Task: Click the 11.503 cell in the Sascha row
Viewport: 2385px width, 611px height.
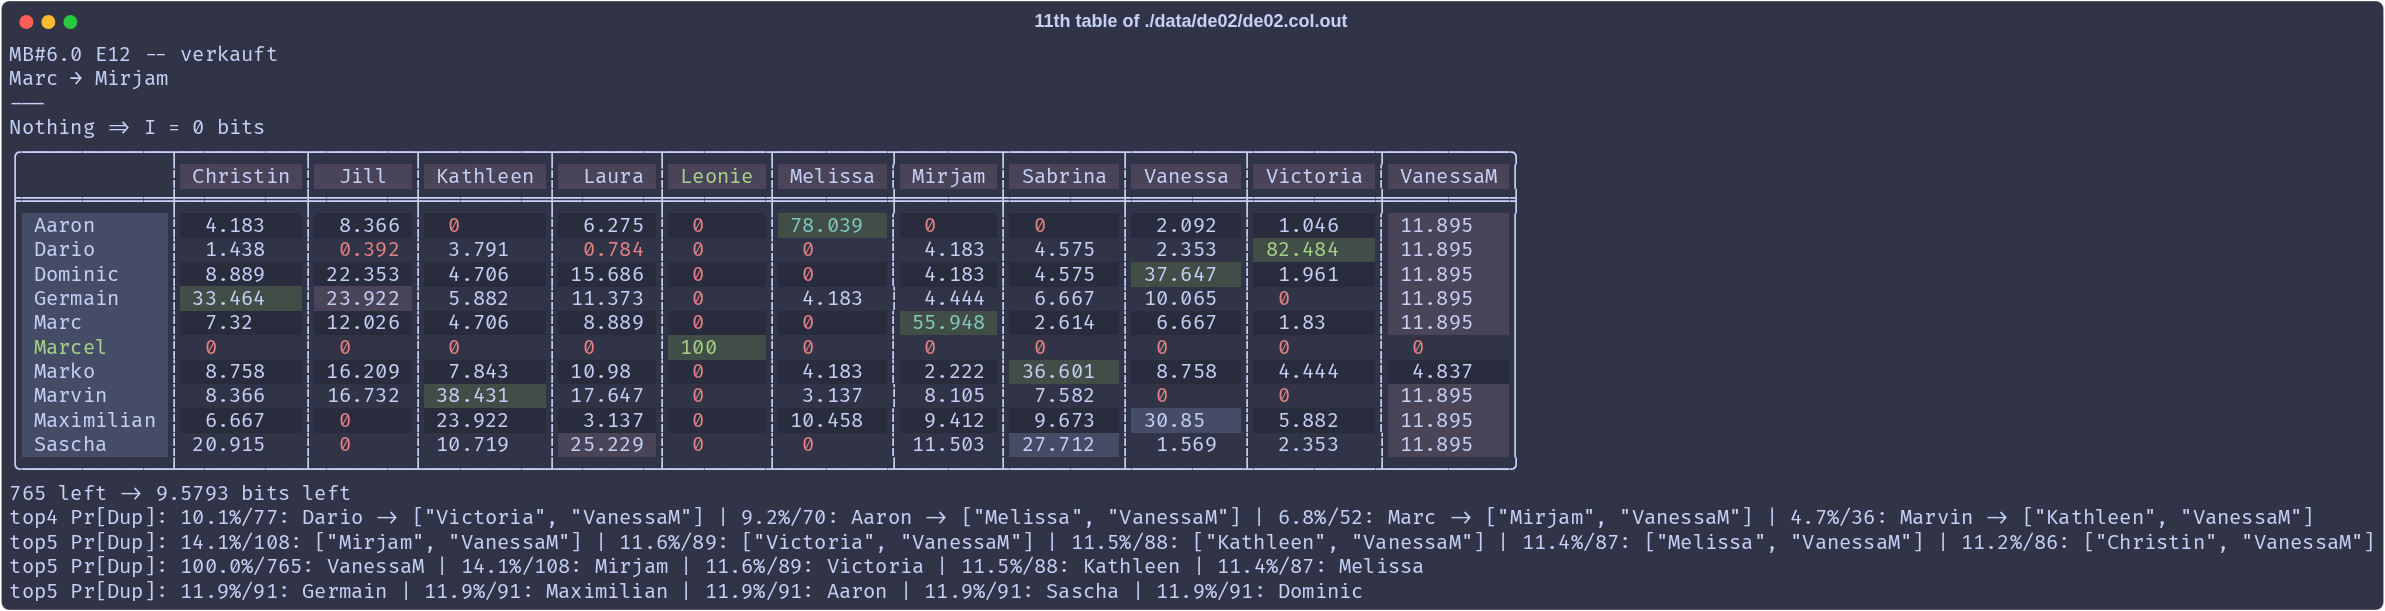Action: [x=948, y=444]
